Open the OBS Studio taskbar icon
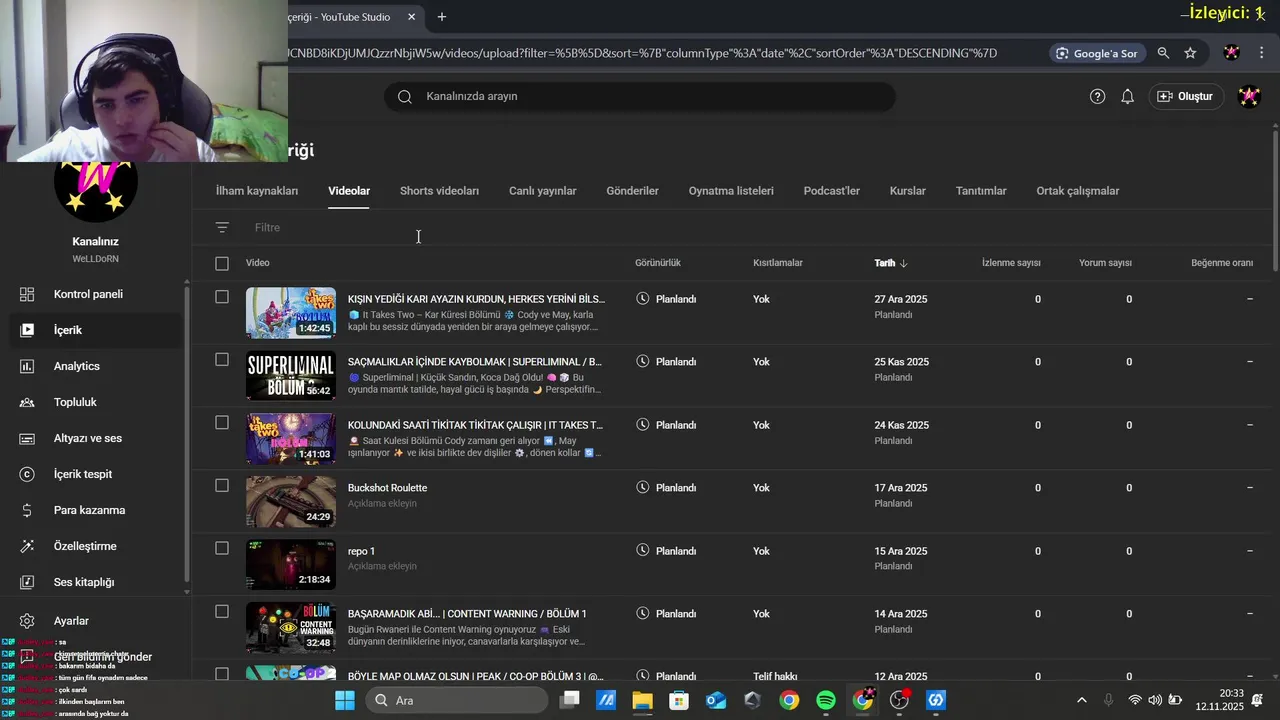 (899, 700)
